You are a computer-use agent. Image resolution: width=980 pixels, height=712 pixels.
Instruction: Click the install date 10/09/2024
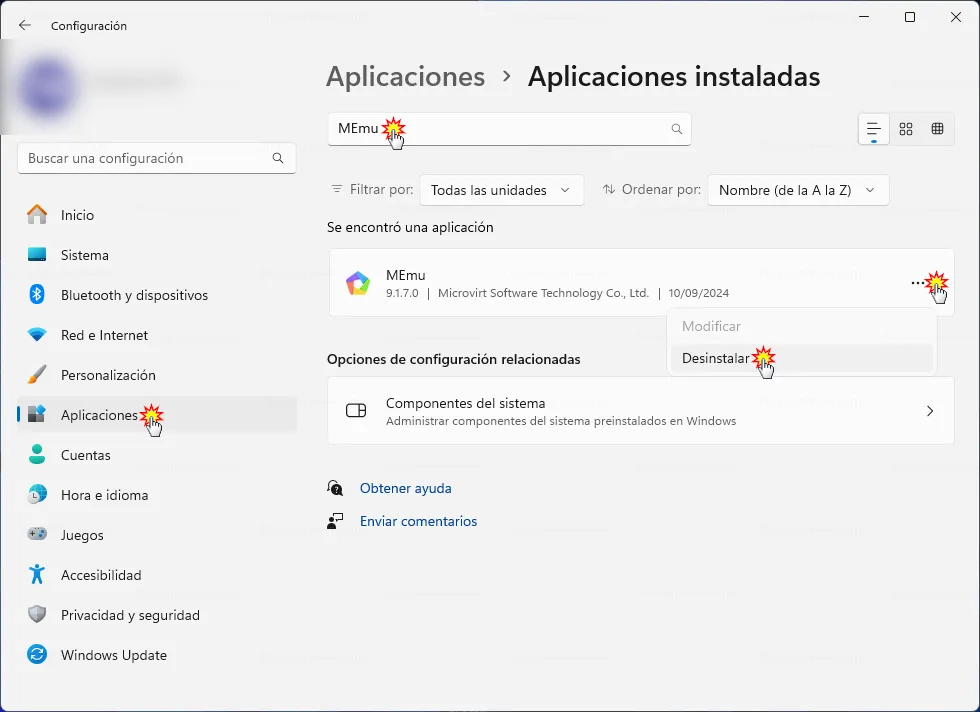tap(698, 293)
